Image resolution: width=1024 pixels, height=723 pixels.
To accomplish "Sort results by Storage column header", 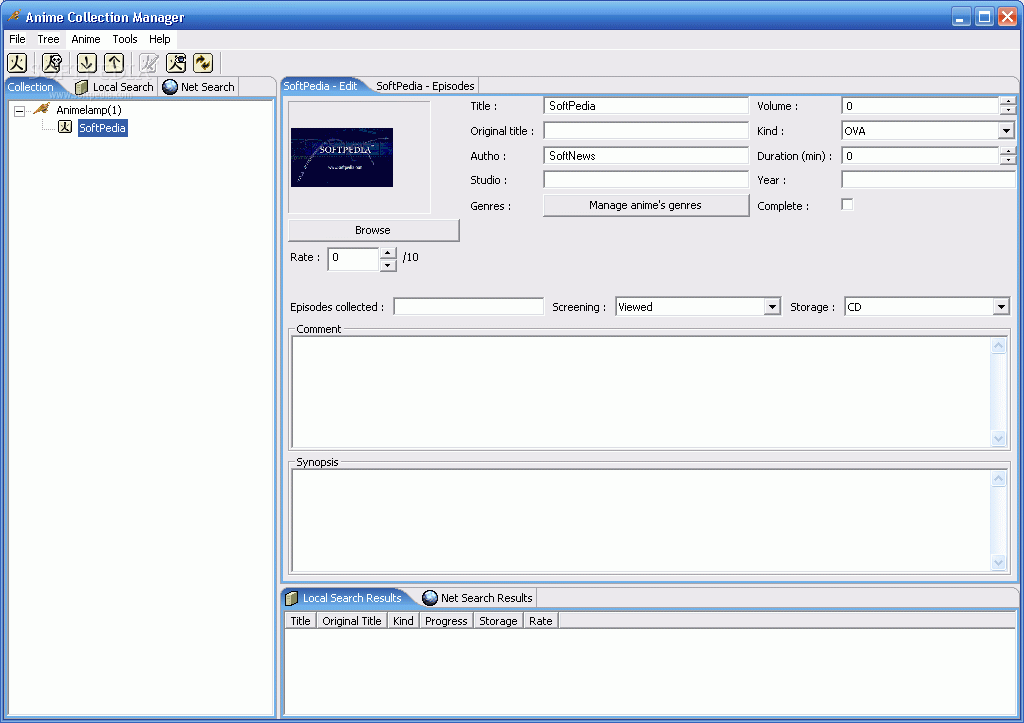I will pos(498,621).
